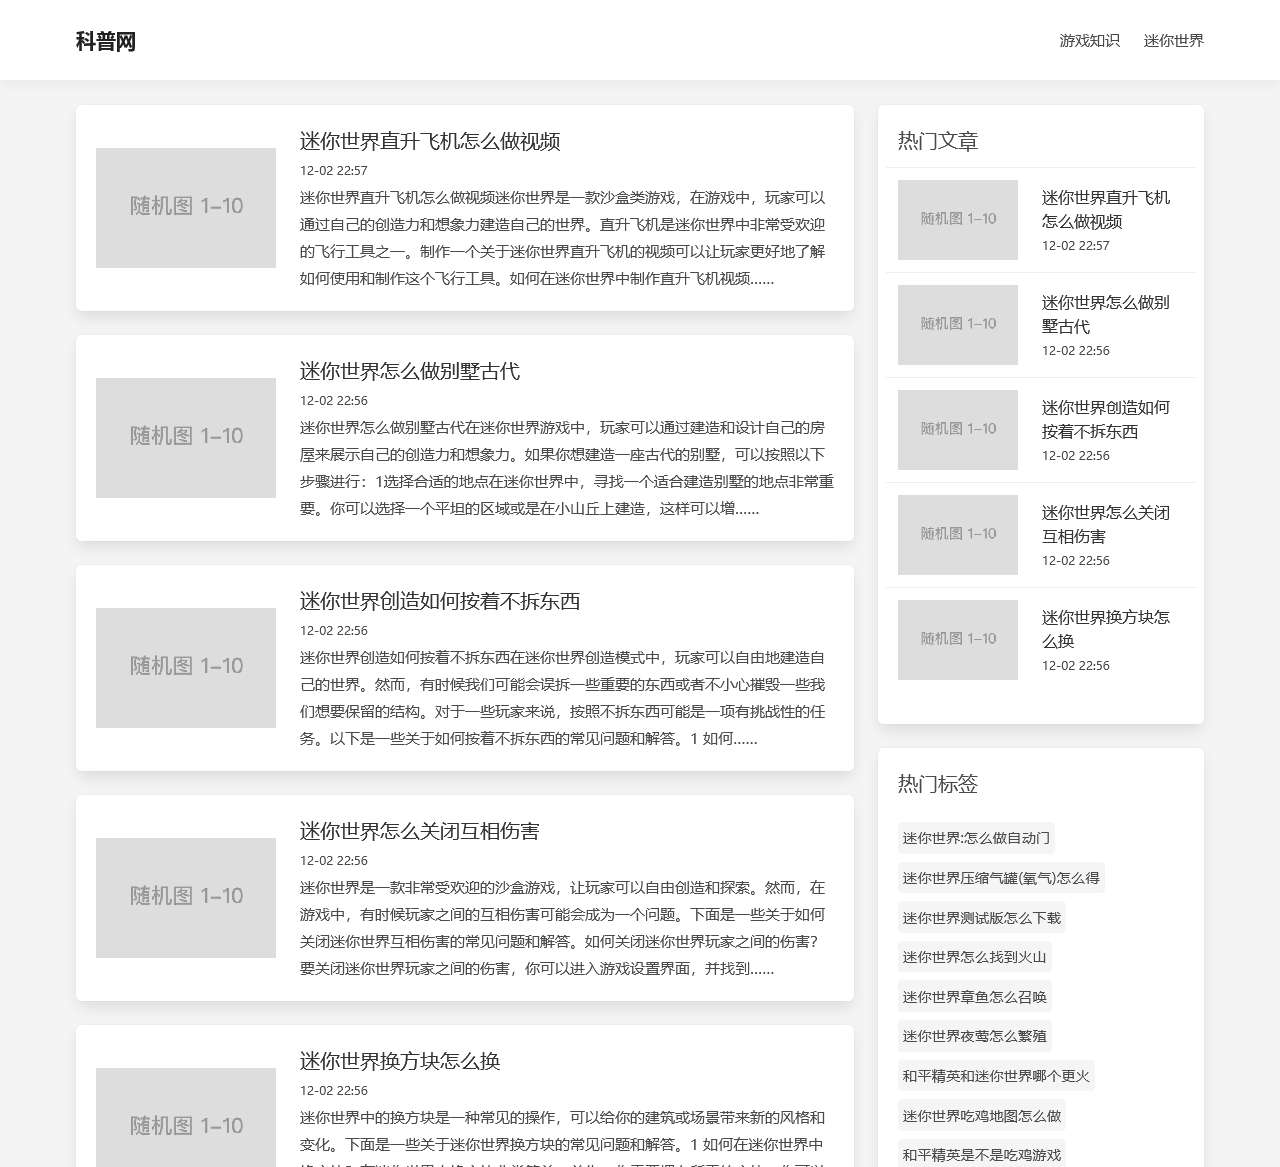Select the tag 迷你世界测试版怎么下载

pos(981,918)
